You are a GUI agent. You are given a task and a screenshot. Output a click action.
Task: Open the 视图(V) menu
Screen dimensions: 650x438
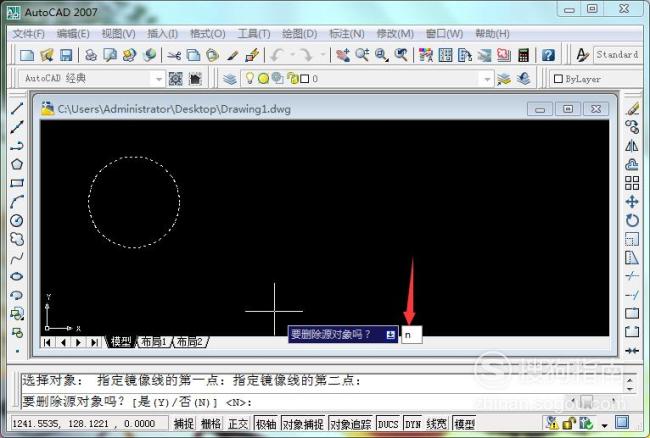pyautogui.click(x=118, y=34)
